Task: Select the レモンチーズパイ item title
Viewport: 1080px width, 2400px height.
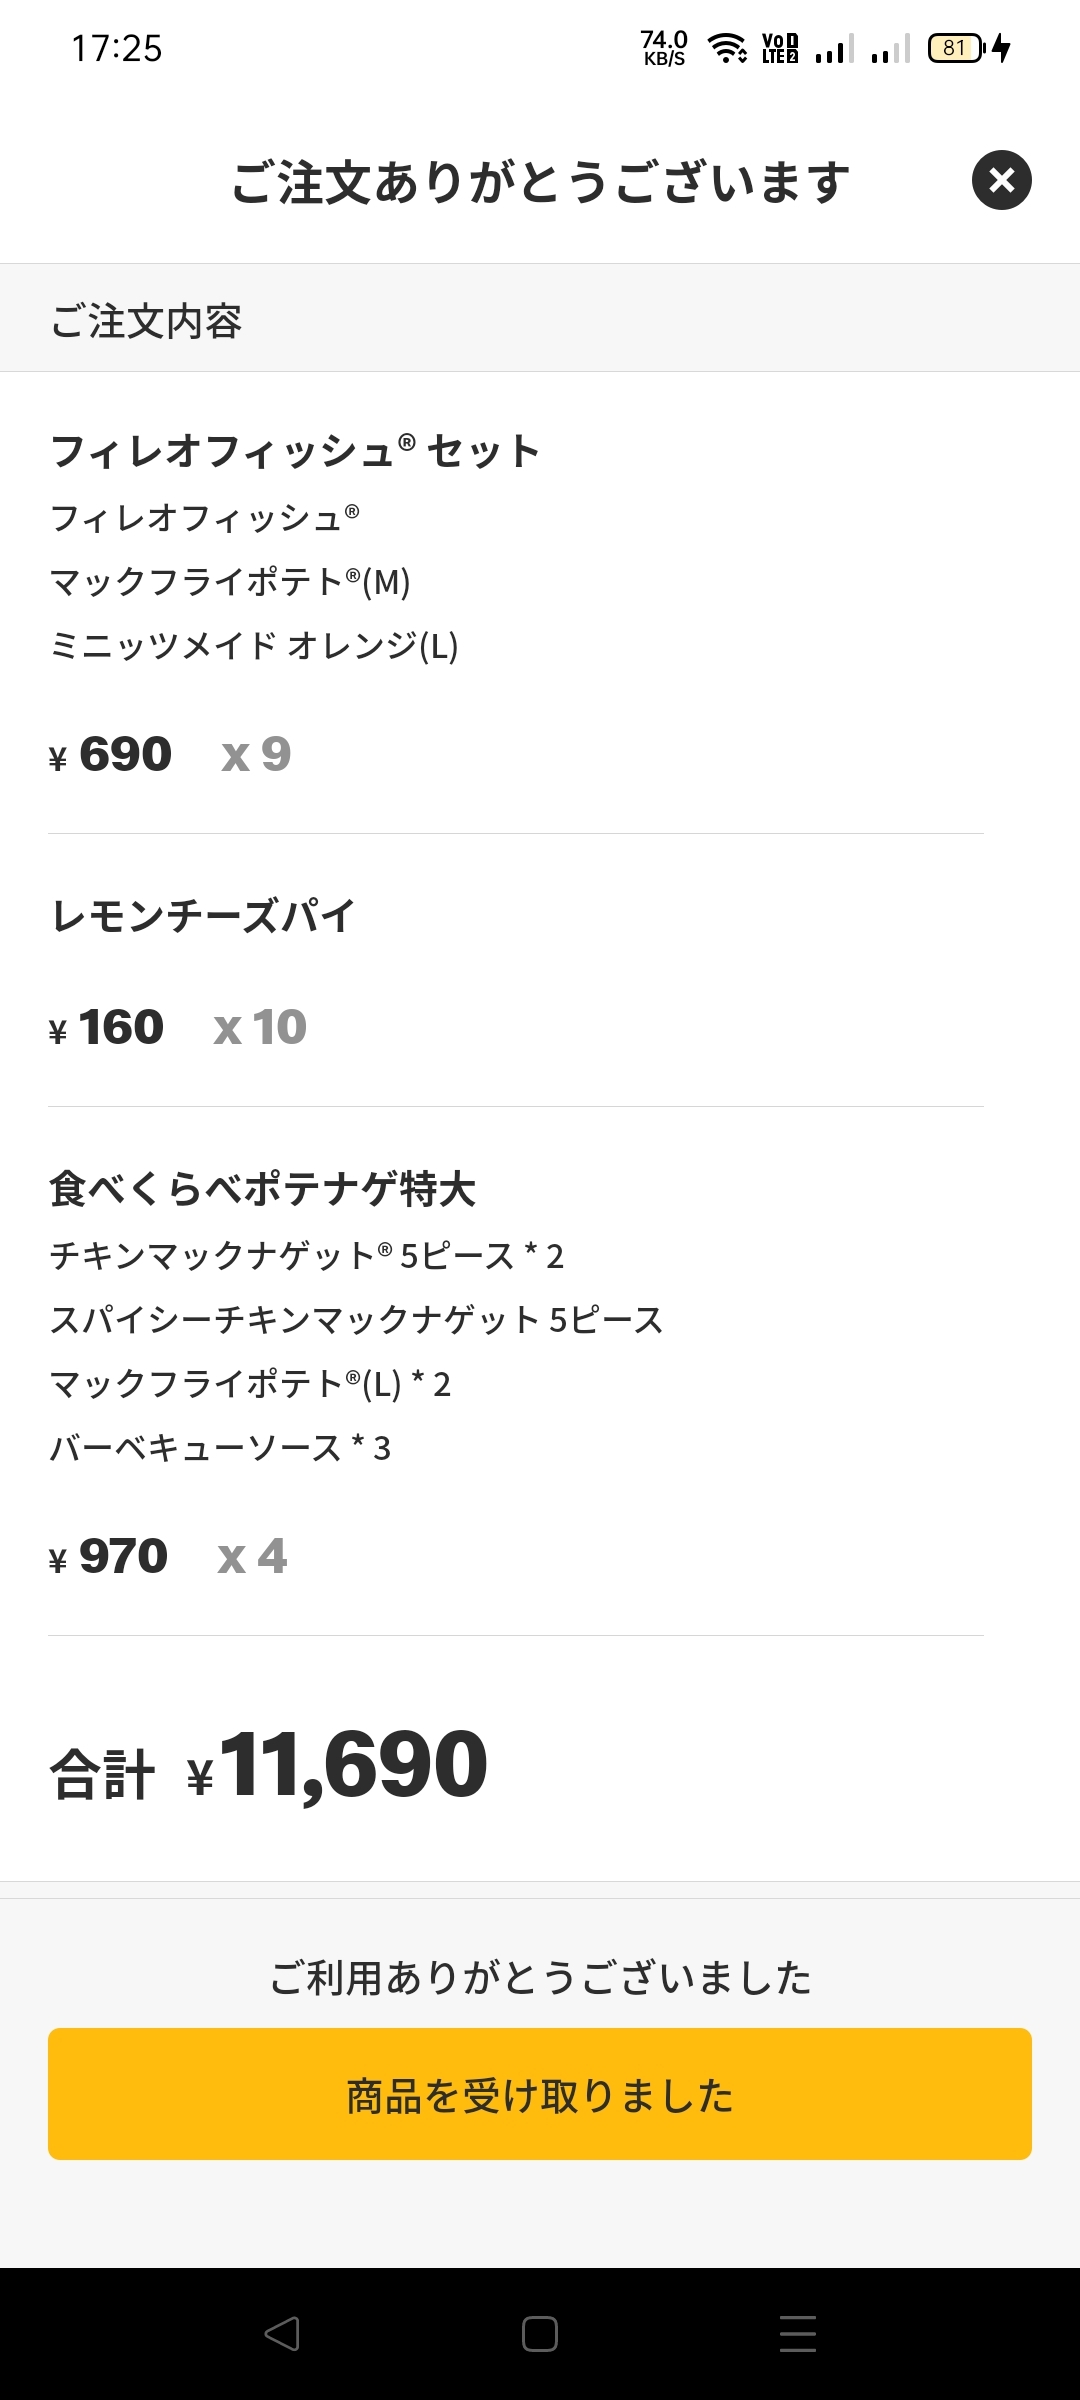Action: (x=203, y=915)
